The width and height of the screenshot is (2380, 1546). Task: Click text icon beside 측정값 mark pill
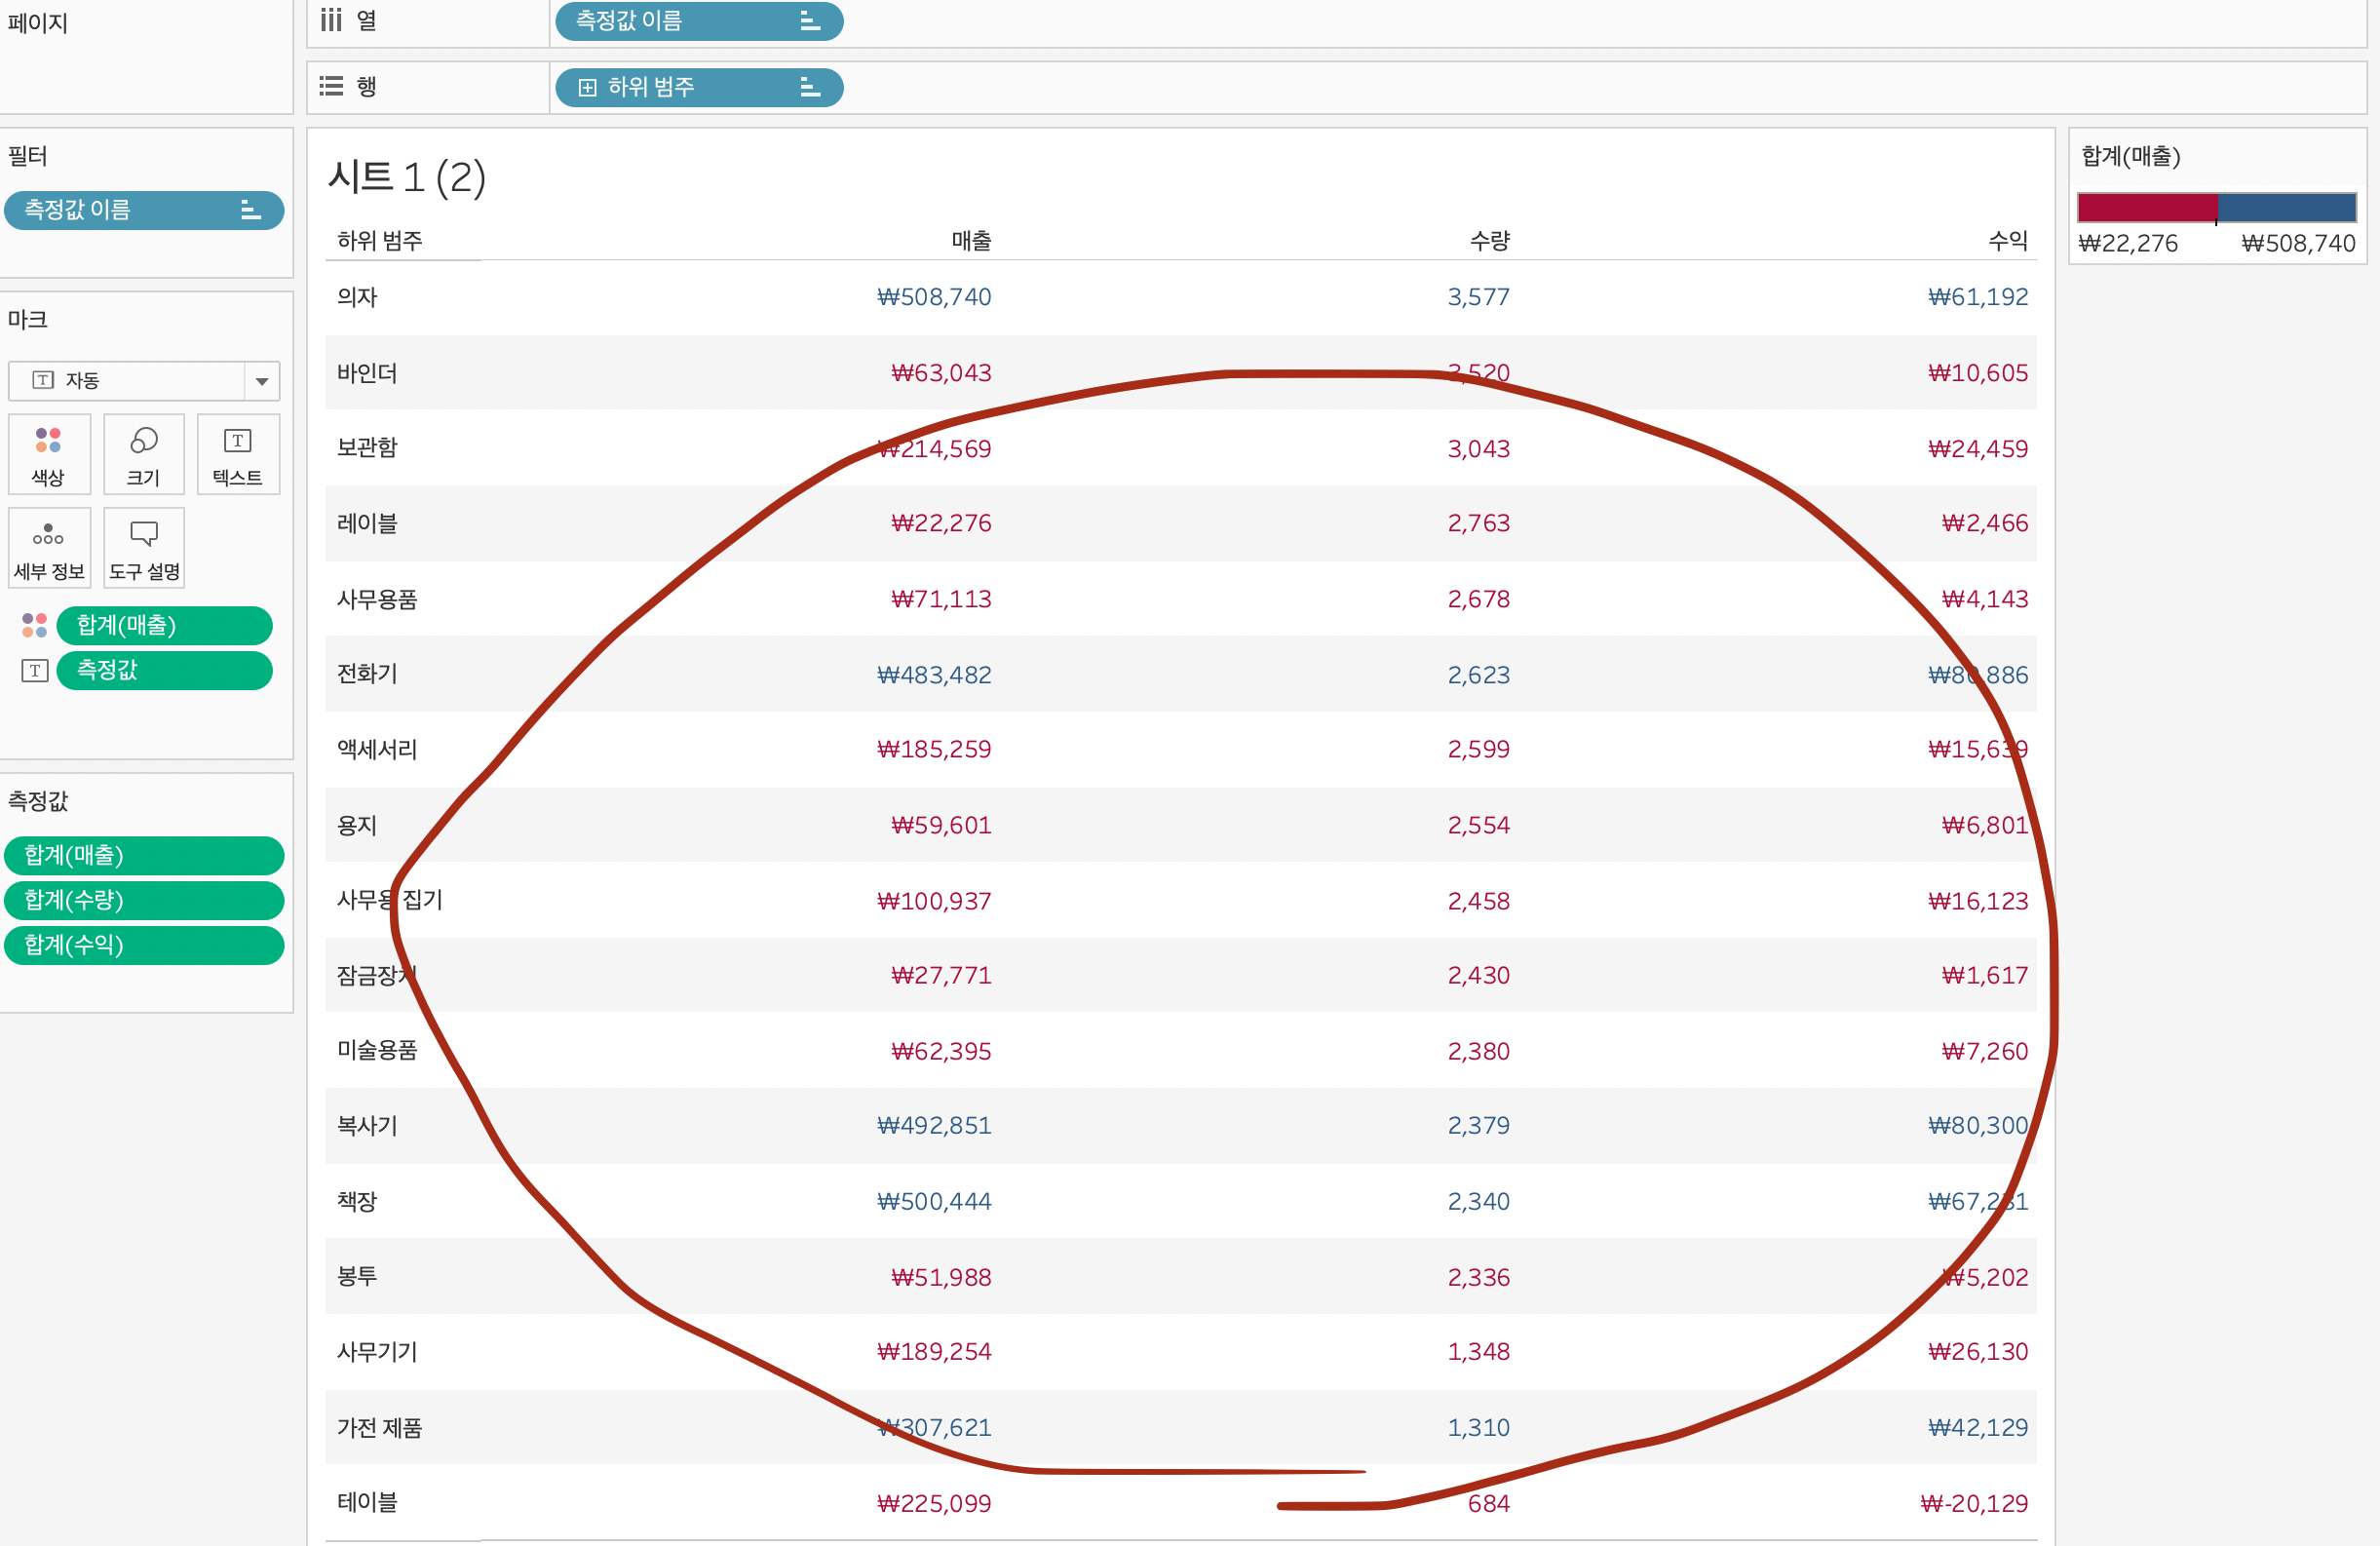[34, 671]
